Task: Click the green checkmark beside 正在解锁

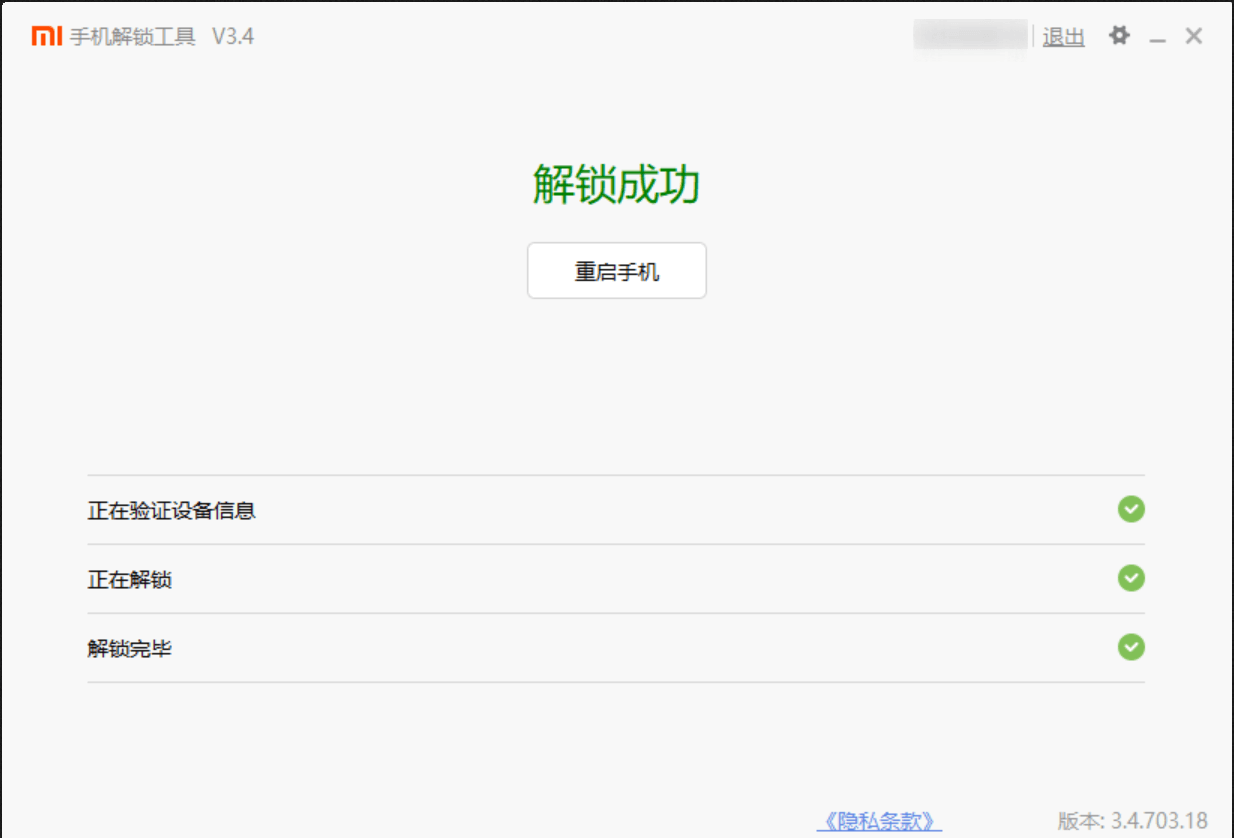Action: coord(1131,578)
